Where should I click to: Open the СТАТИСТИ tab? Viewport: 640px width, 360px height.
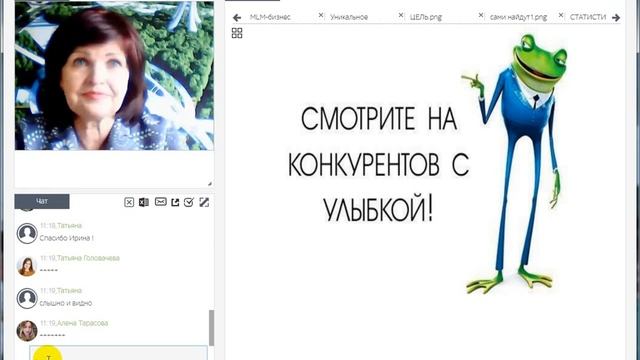(588, 17)
